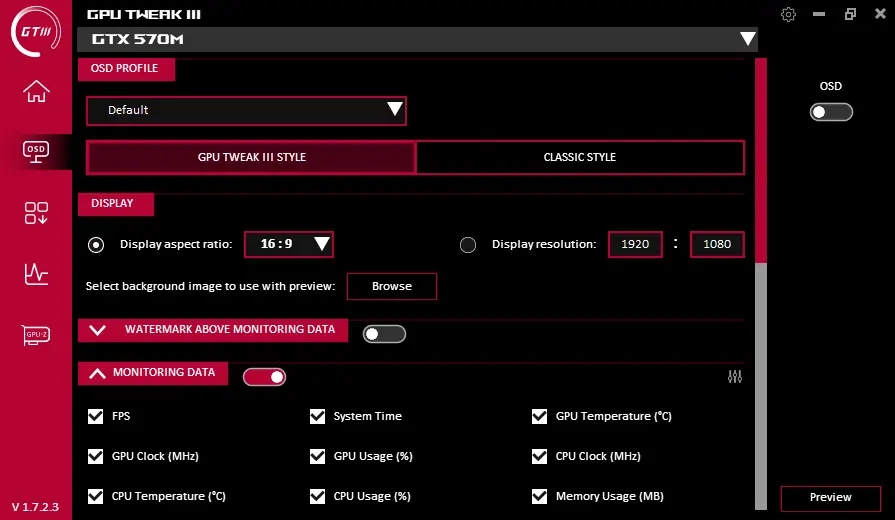Open settings gear in title bar
Image resolution: width=895 pixels, height=520 pixels.
(788, 14)
